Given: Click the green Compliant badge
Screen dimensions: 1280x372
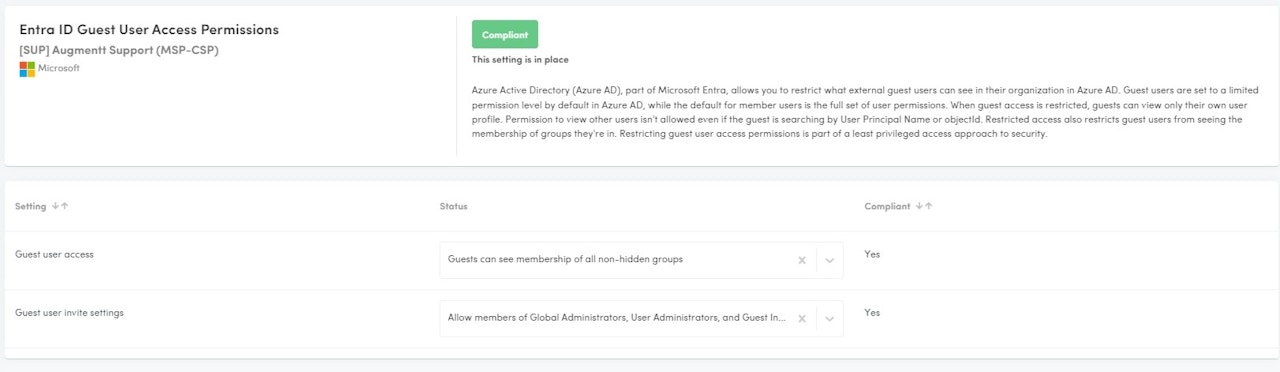Looking at the screenshot, I should point(505,34).
